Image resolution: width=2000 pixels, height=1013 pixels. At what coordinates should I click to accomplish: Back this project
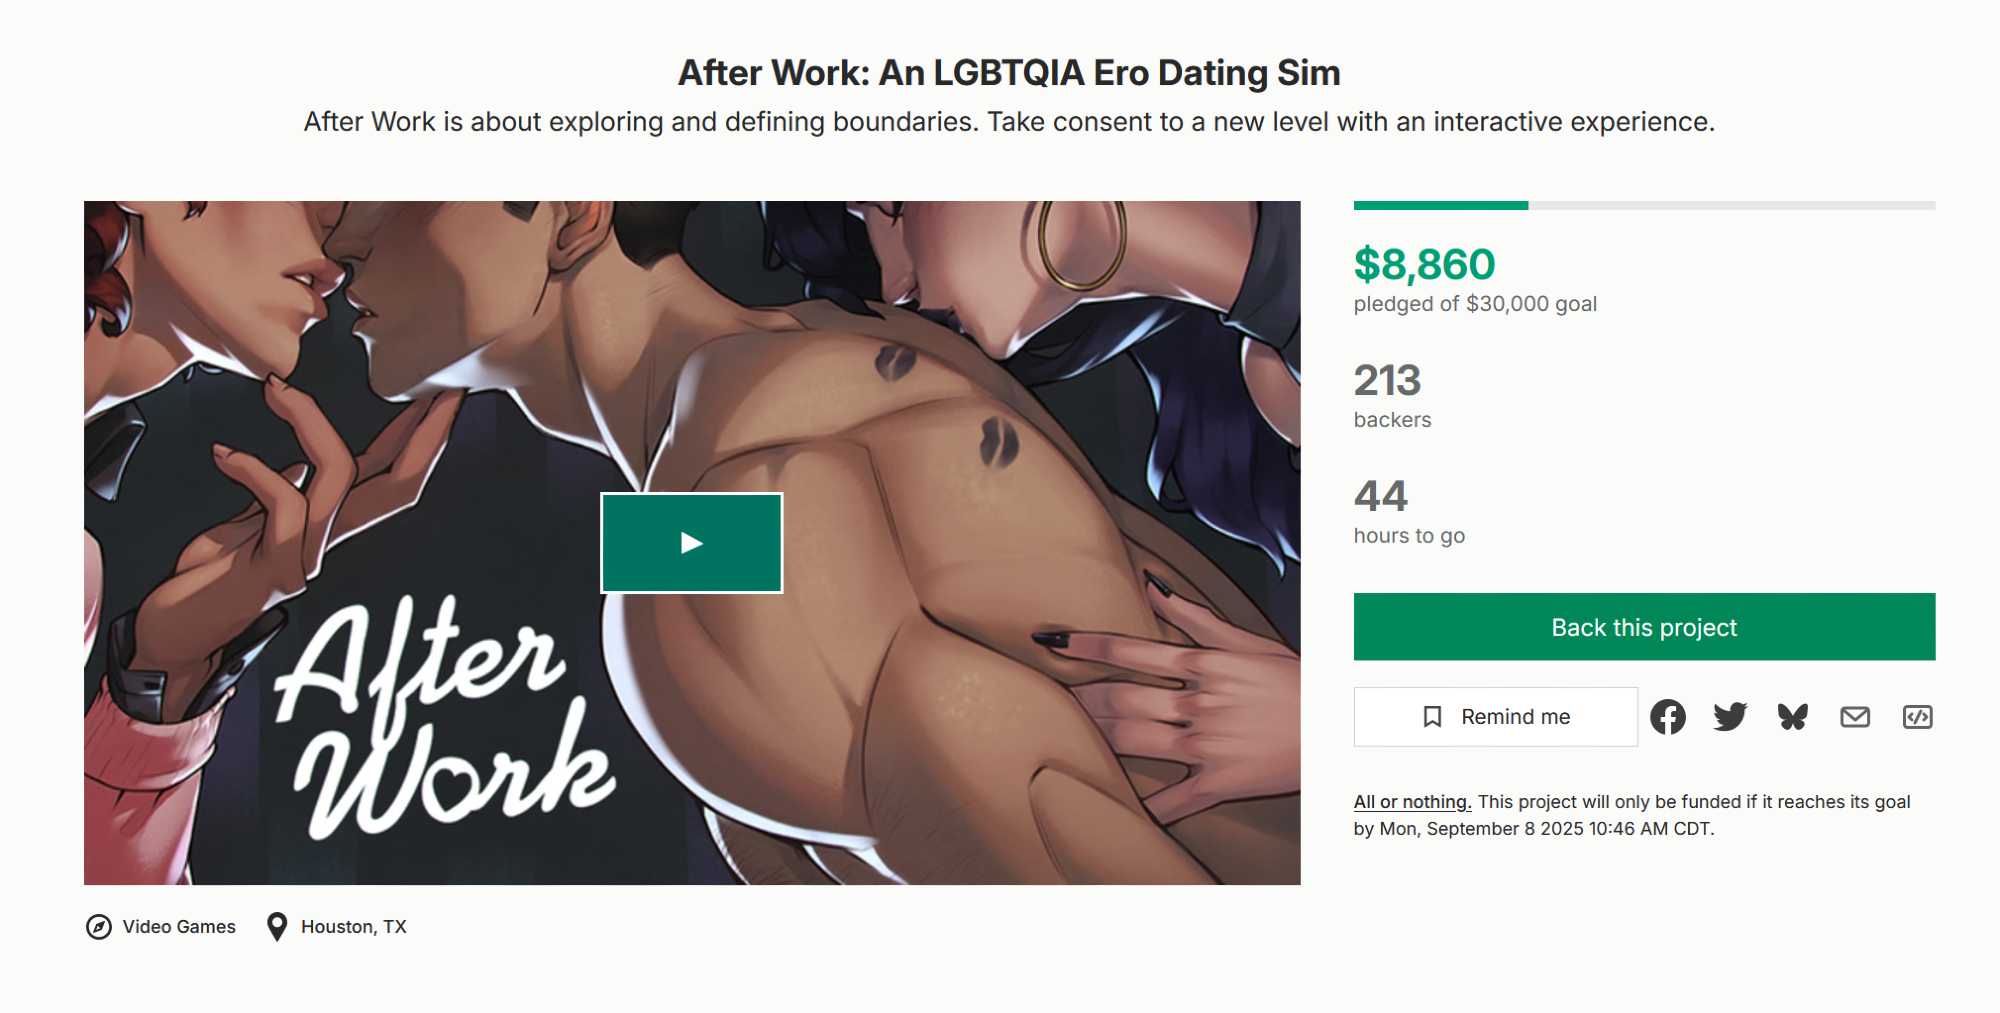point(1644,627)
